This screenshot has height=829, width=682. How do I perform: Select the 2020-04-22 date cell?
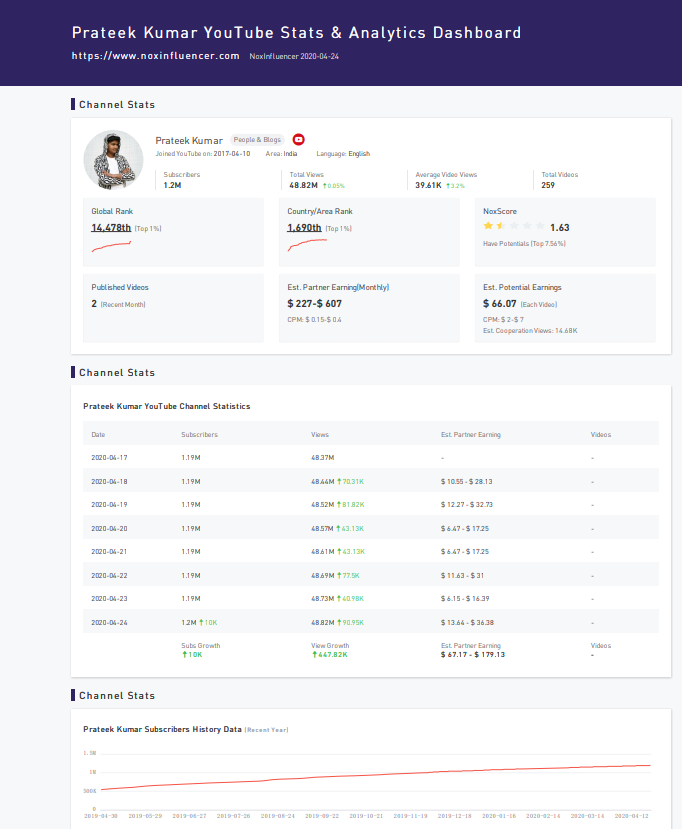tap(109, 576)
